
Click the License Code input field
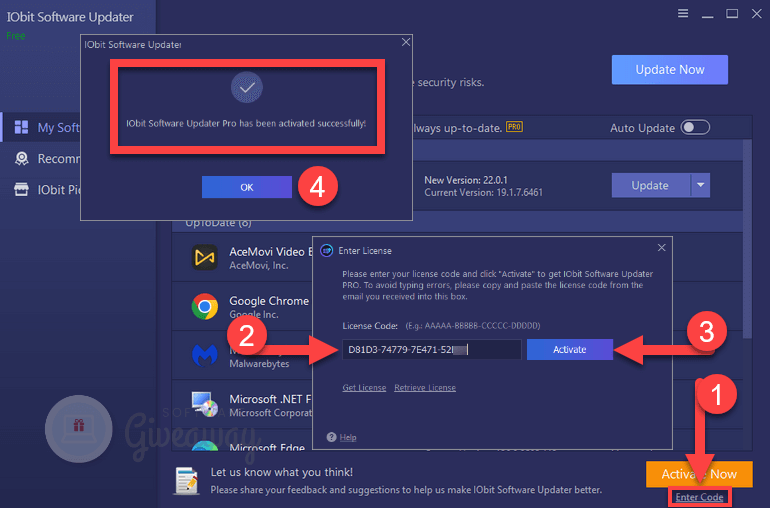(431, 349)
